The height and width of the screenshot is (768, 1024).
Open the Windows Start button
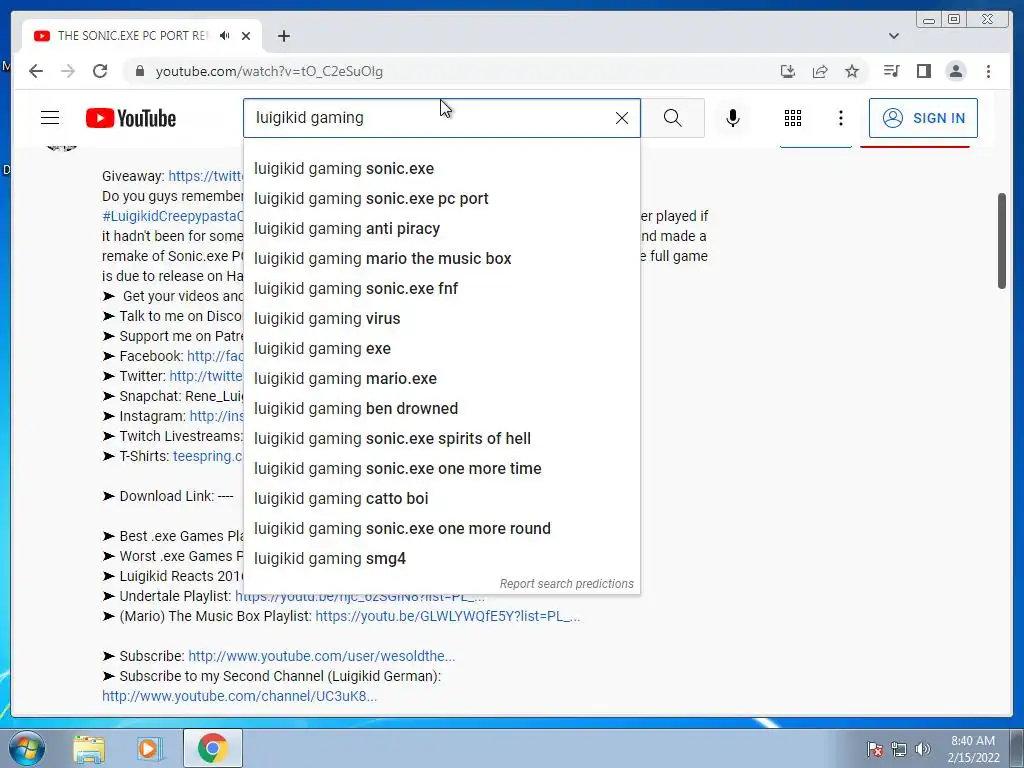pyautogui.click(x=25, y=748)
